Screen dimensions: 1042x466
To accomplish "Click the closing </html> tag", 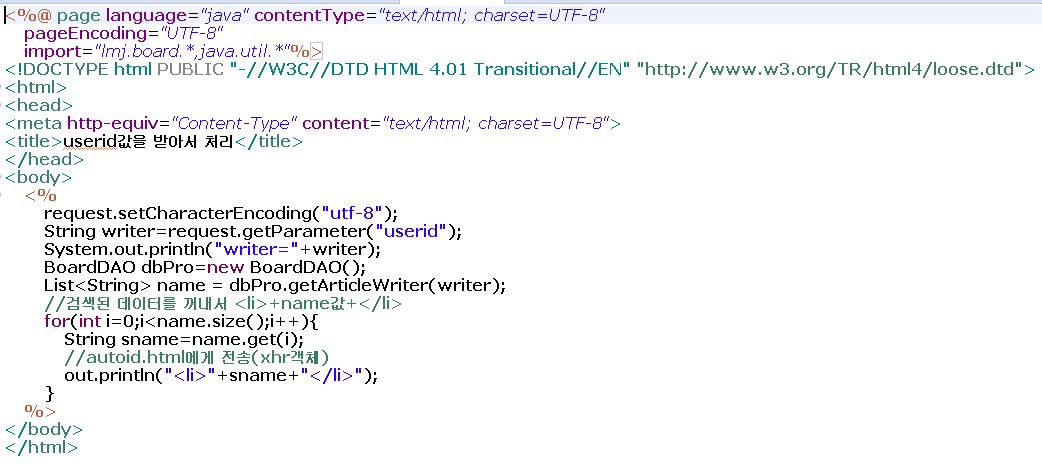I will coord(42,447).
